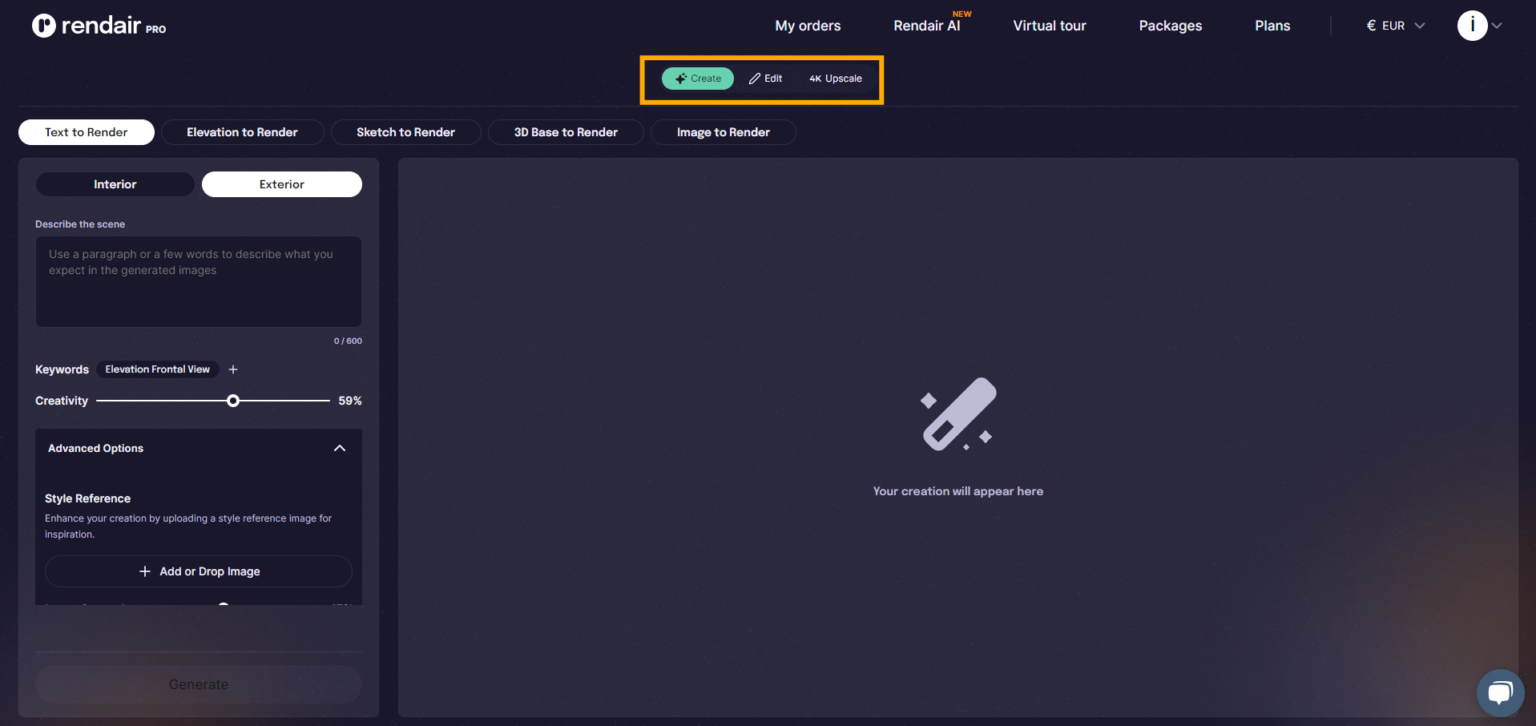Add a keyword with the plus icon
This screenshot has width=1536, height=726.
(233, 369)
